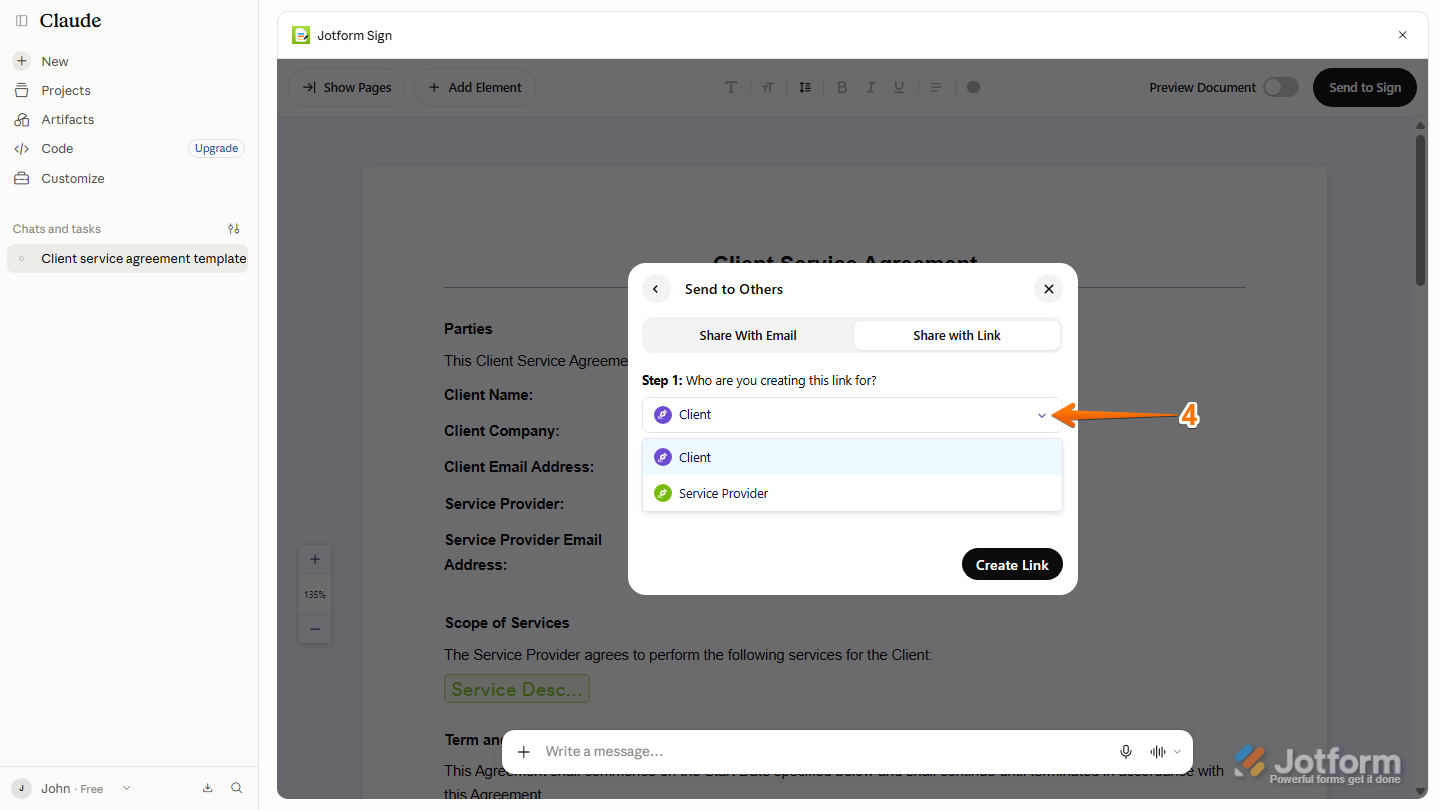Click the Service Desc... field in document
The height and width of the screenshot is (810, 1440).
pyautogui.click(x=517, y=689)
